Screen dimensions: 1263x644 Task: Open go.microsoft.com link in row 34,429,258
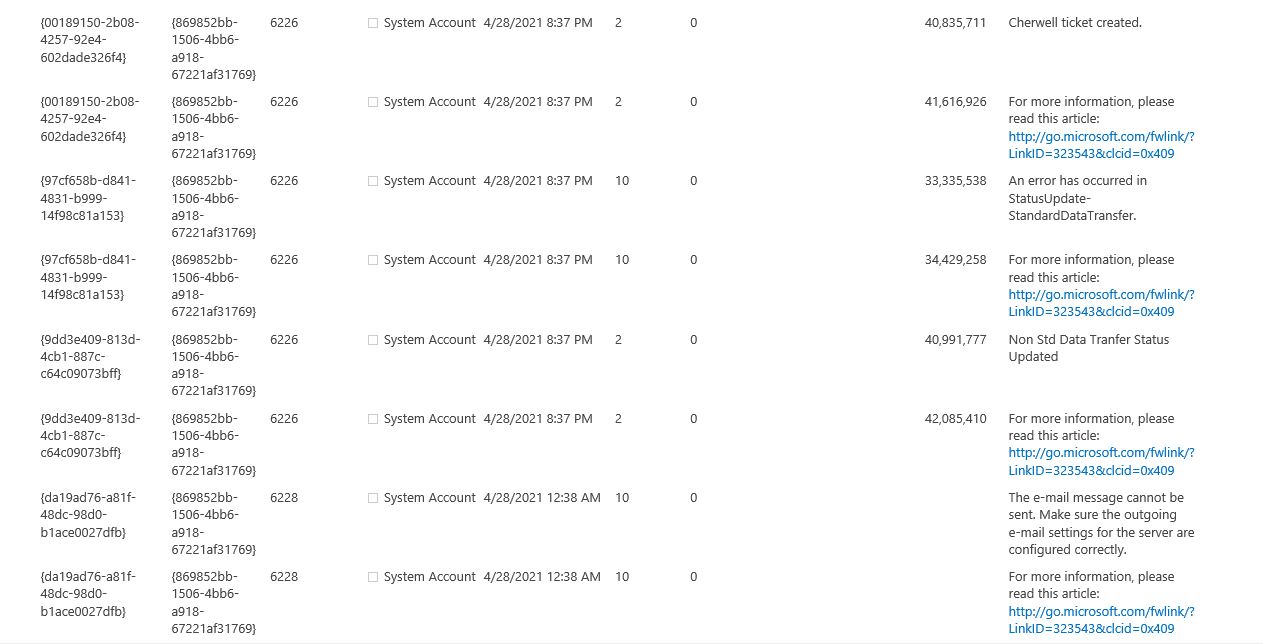tap(1101, 303)
